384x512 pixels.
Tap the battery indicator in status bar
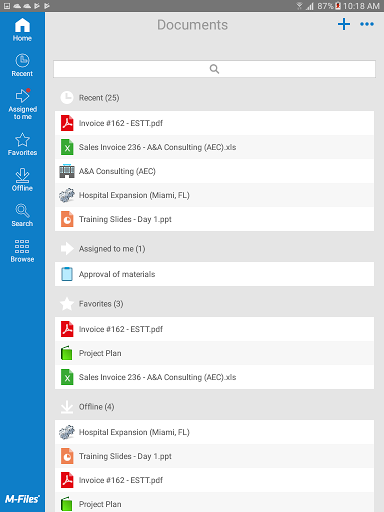[x=338, y=6]
